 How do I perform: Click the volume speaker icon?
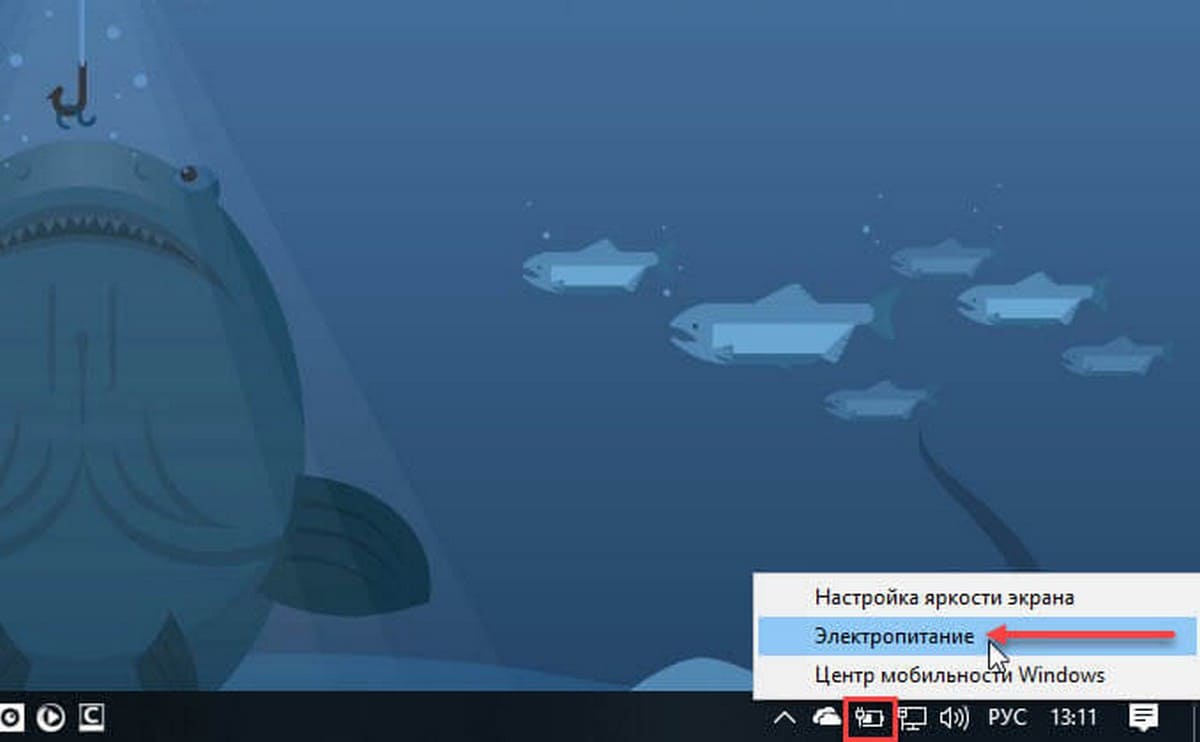(955, 717)
